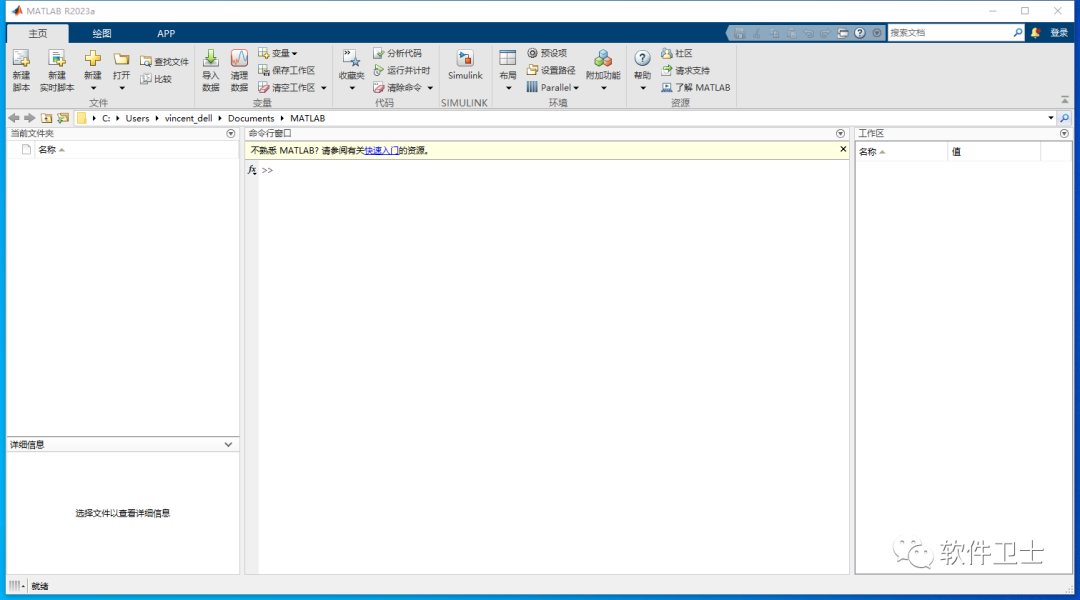
Task: Click Run and Time (运行并计时)
Action: (402, 70)
